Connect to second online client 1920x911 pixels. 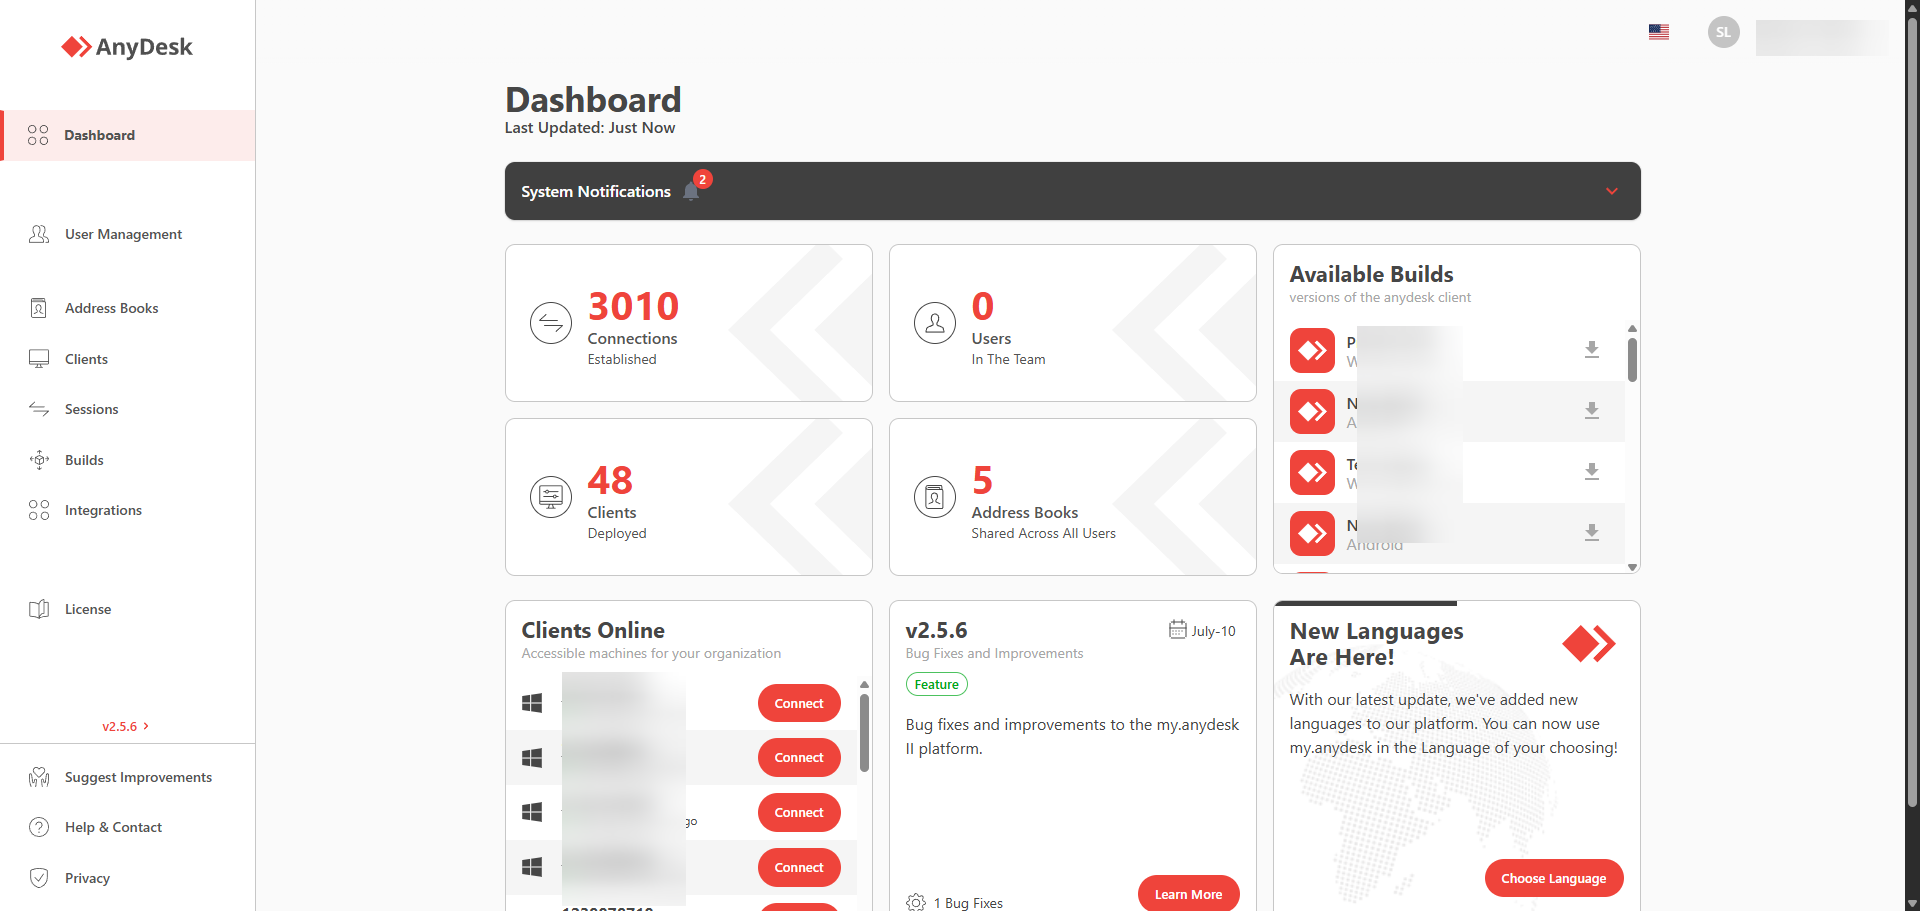(x=799, y=757)
